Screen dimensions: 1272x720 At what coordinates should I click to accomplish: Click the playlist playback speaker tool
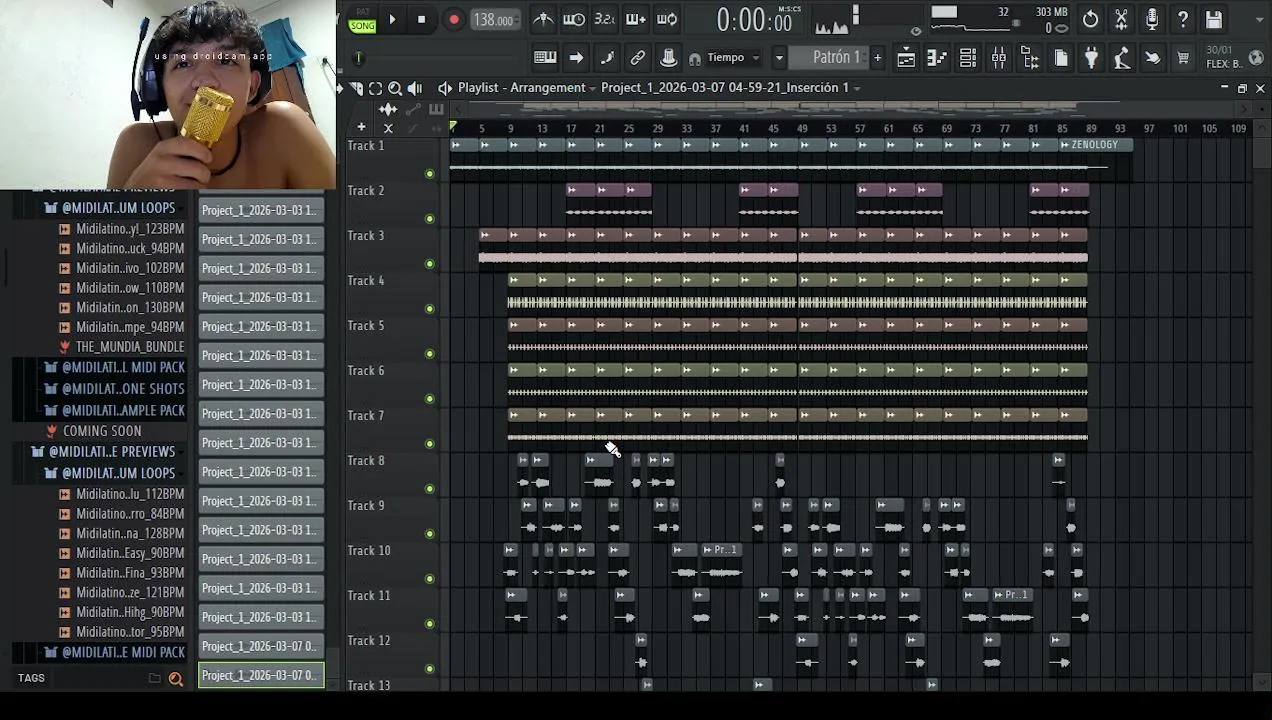coord(415,88)
